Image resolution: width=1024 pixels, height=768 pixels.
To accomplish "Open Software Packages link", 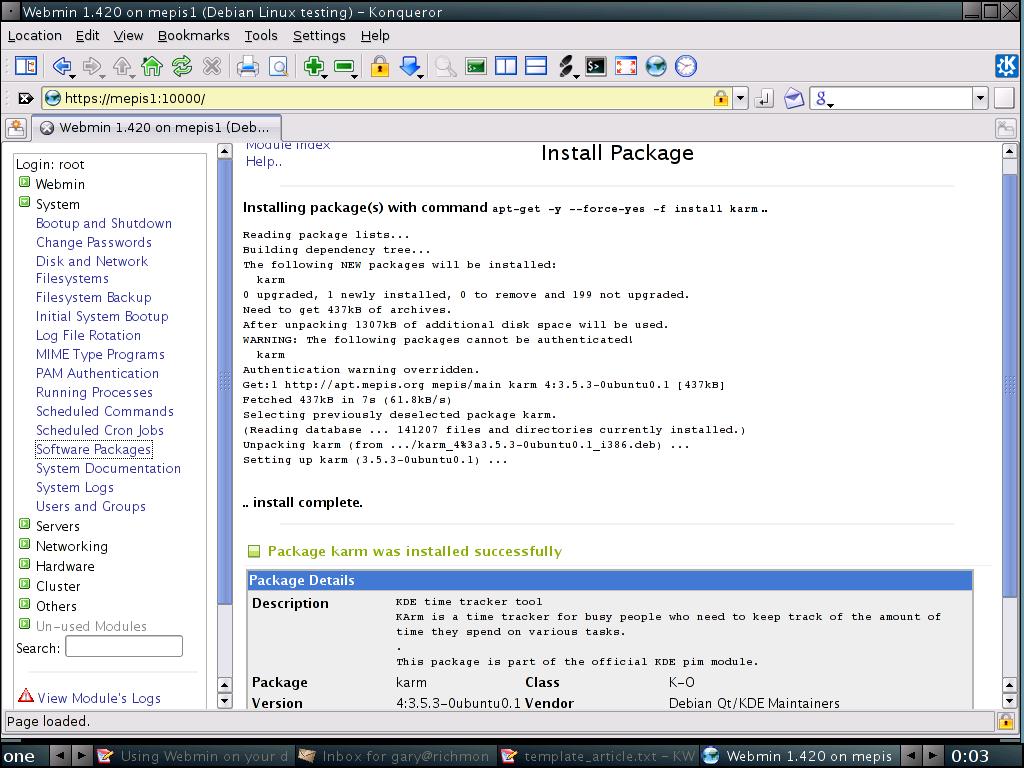I will pyautogui.click(x=93, y=449).
